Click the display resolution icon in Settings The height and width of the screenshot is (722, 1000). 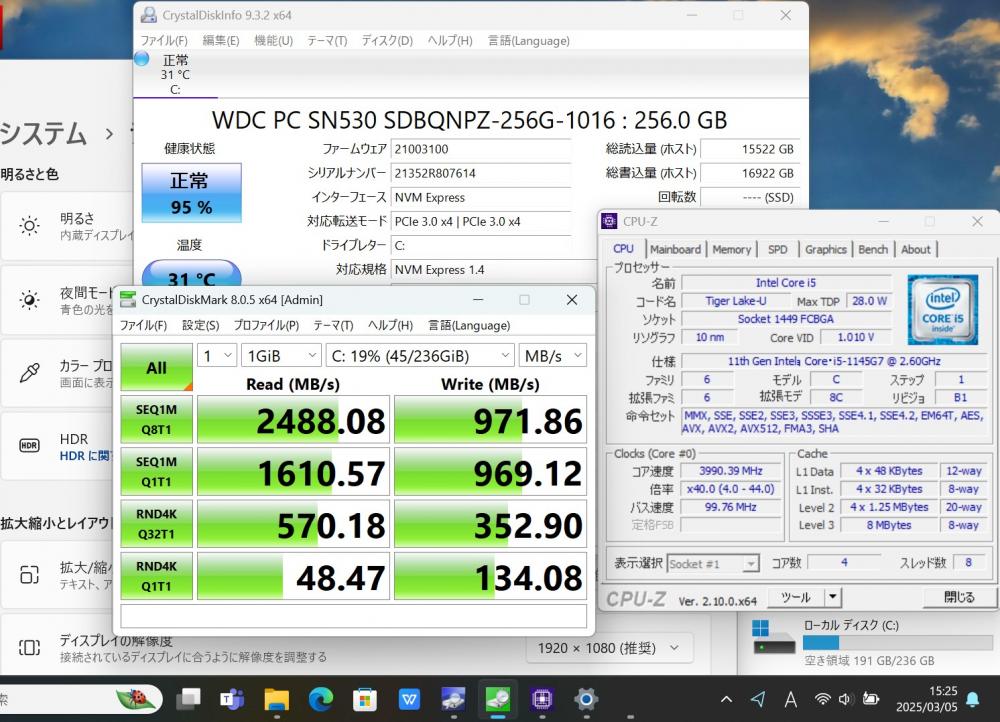[29, 648]
